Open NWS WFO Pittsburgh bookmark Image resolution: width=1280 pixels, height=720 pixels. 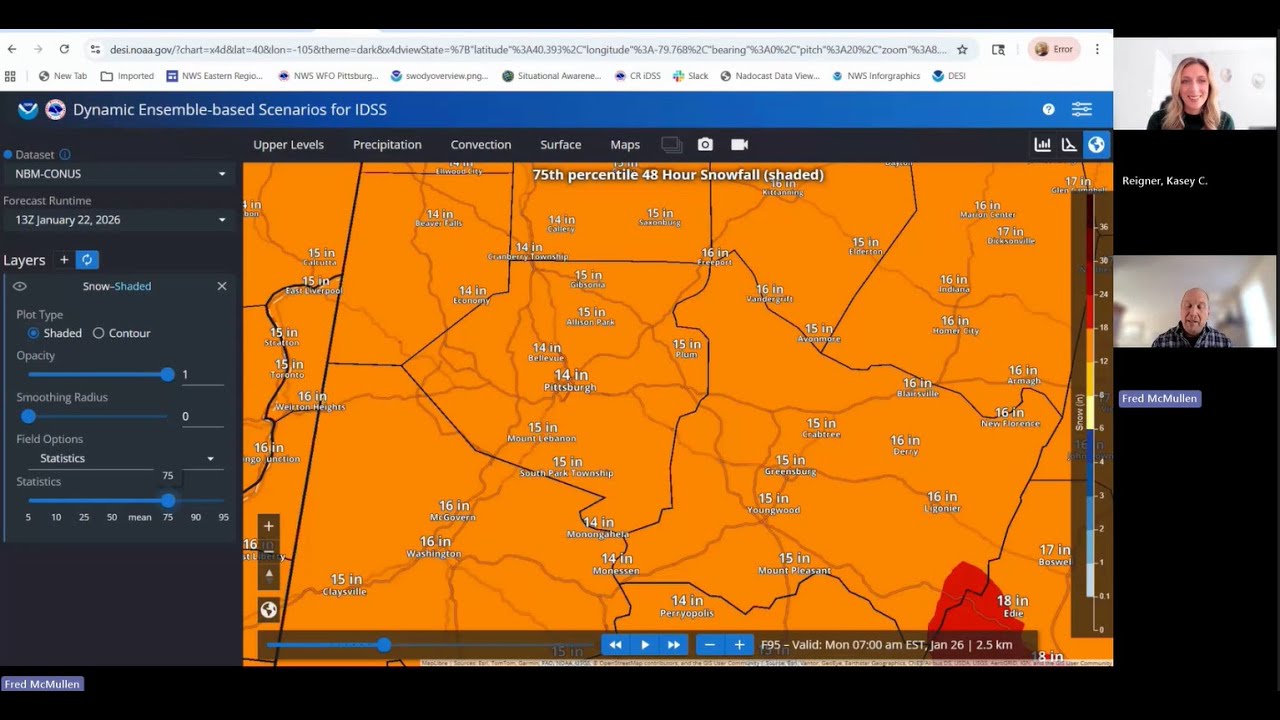(328, 76)
